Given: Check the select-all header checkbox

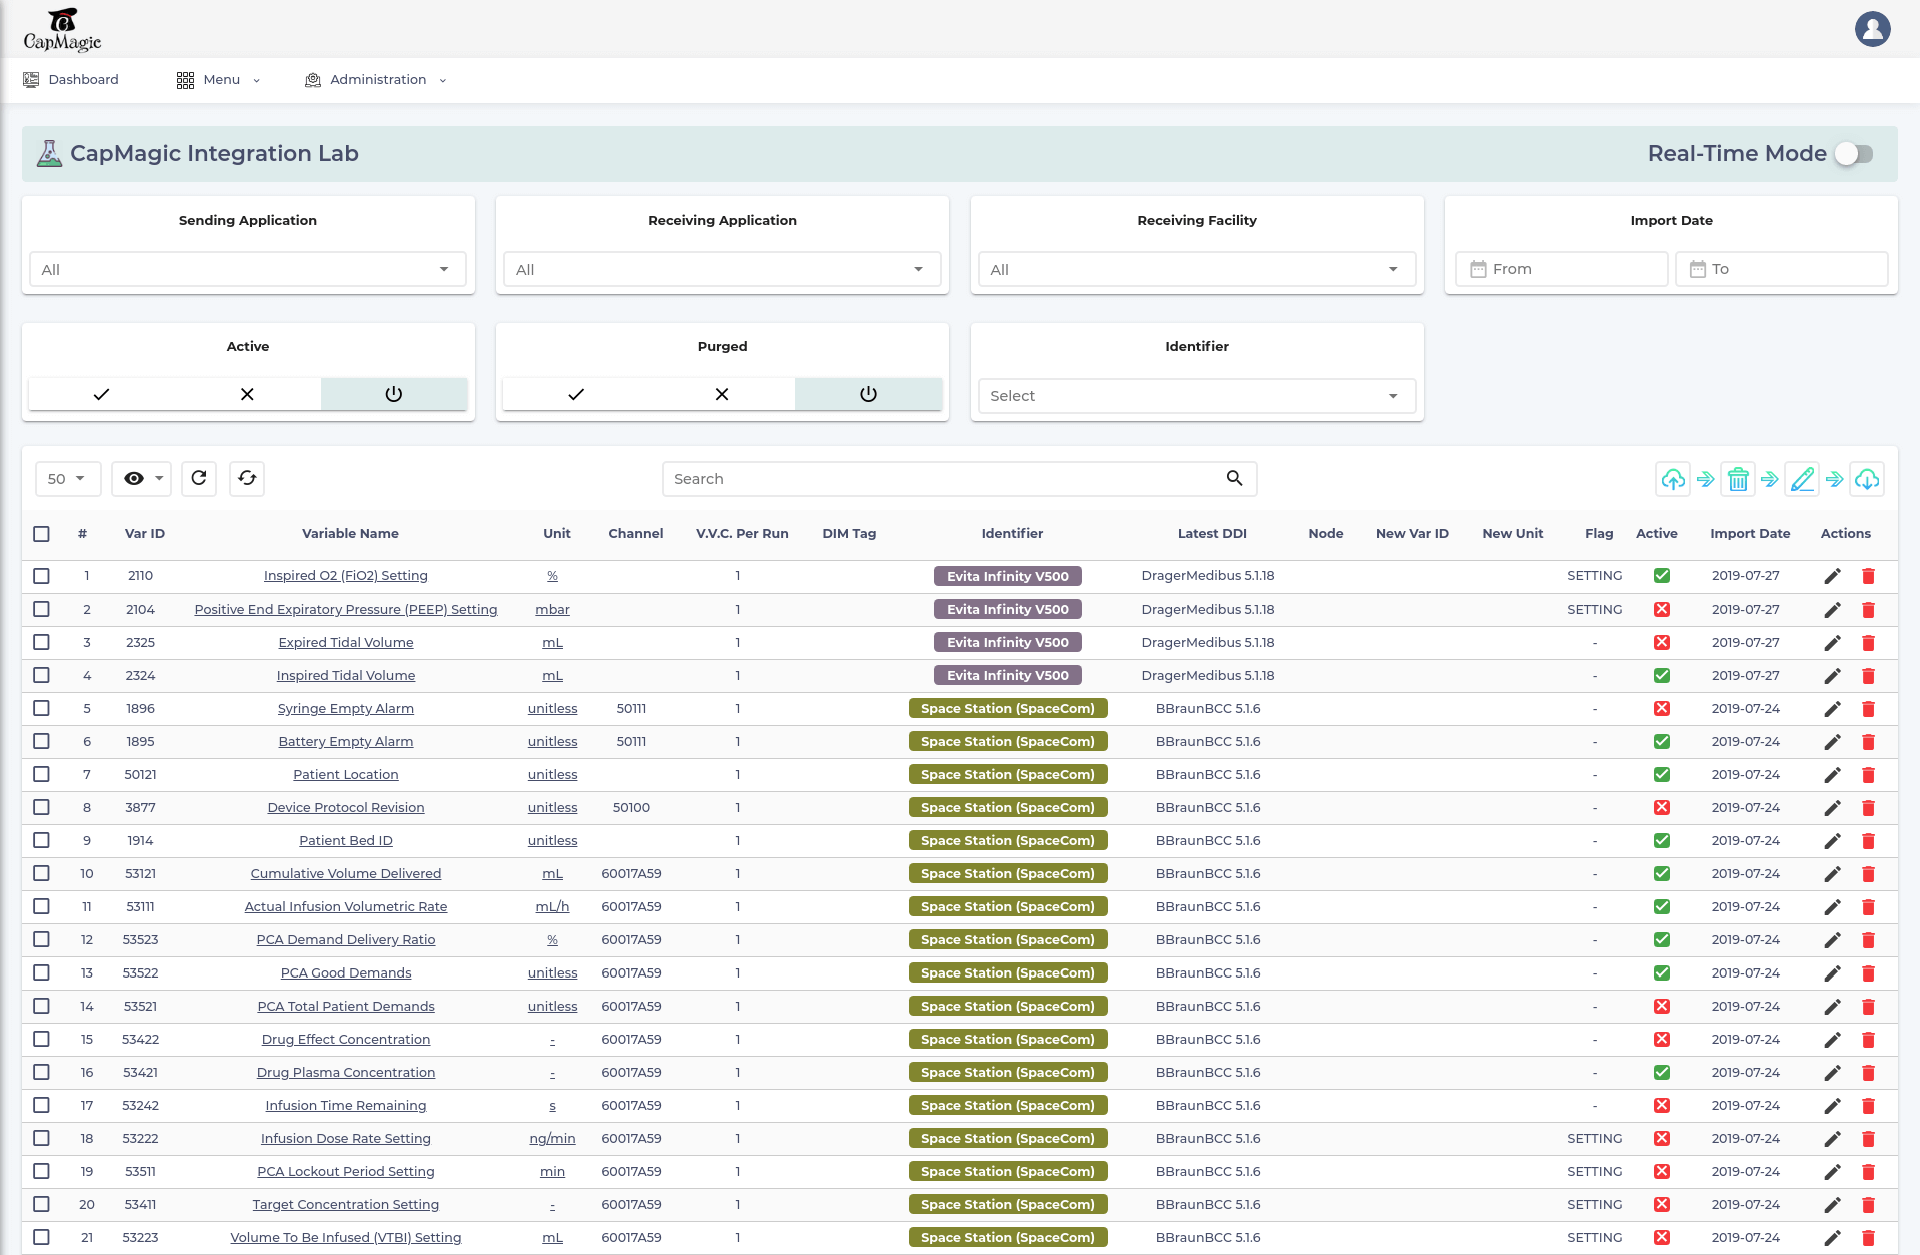Looking at the screenshot, I should pyautogui.click(x=41, y=534).
